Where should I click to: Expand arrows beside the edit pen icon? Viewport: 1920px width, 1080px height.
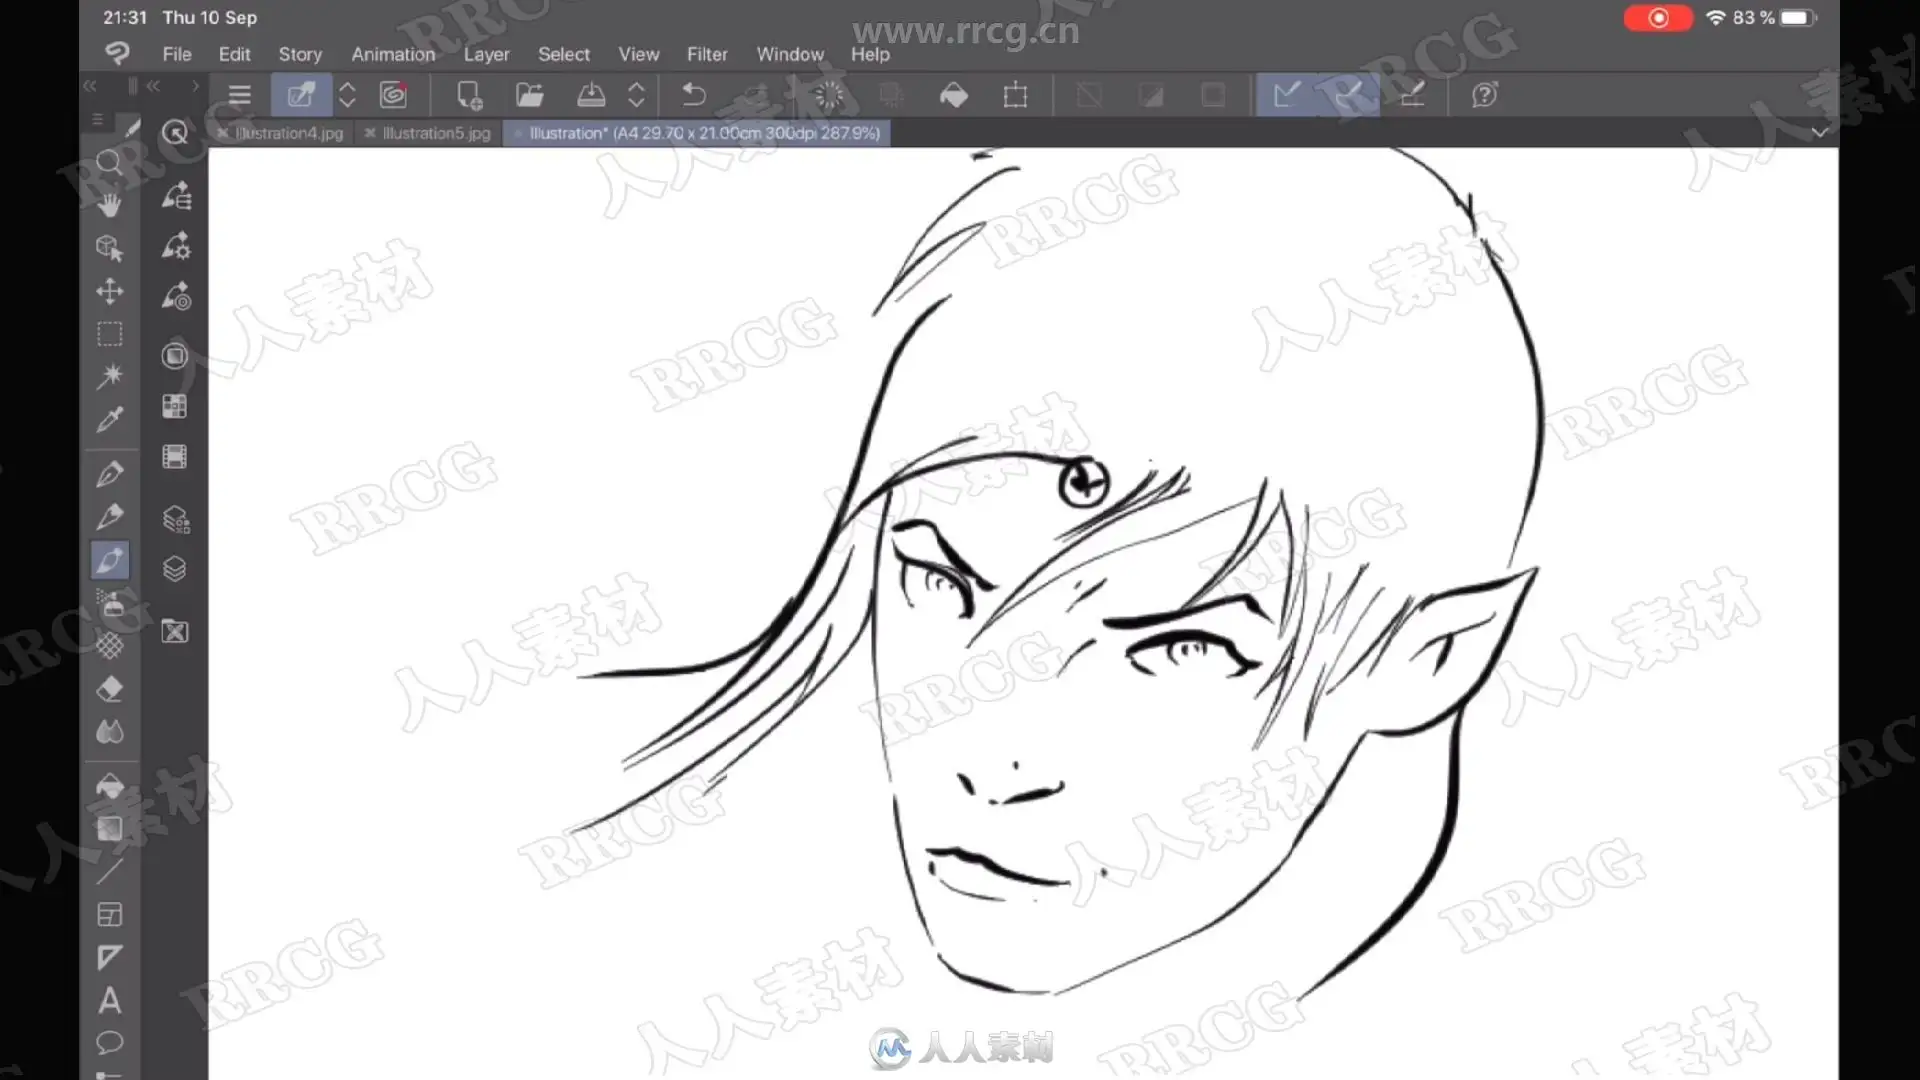pyautogui.click(x=347, y=95)
